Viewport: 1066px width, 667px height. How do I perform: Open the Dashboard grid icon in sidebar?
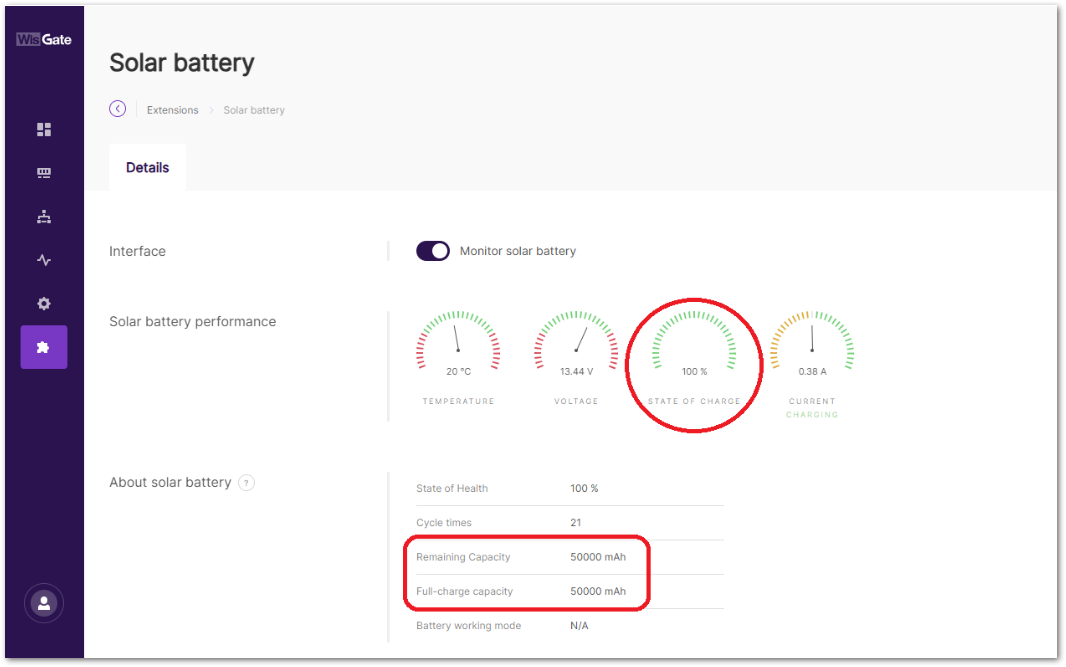pyautogui.click(x=44, y=129)
